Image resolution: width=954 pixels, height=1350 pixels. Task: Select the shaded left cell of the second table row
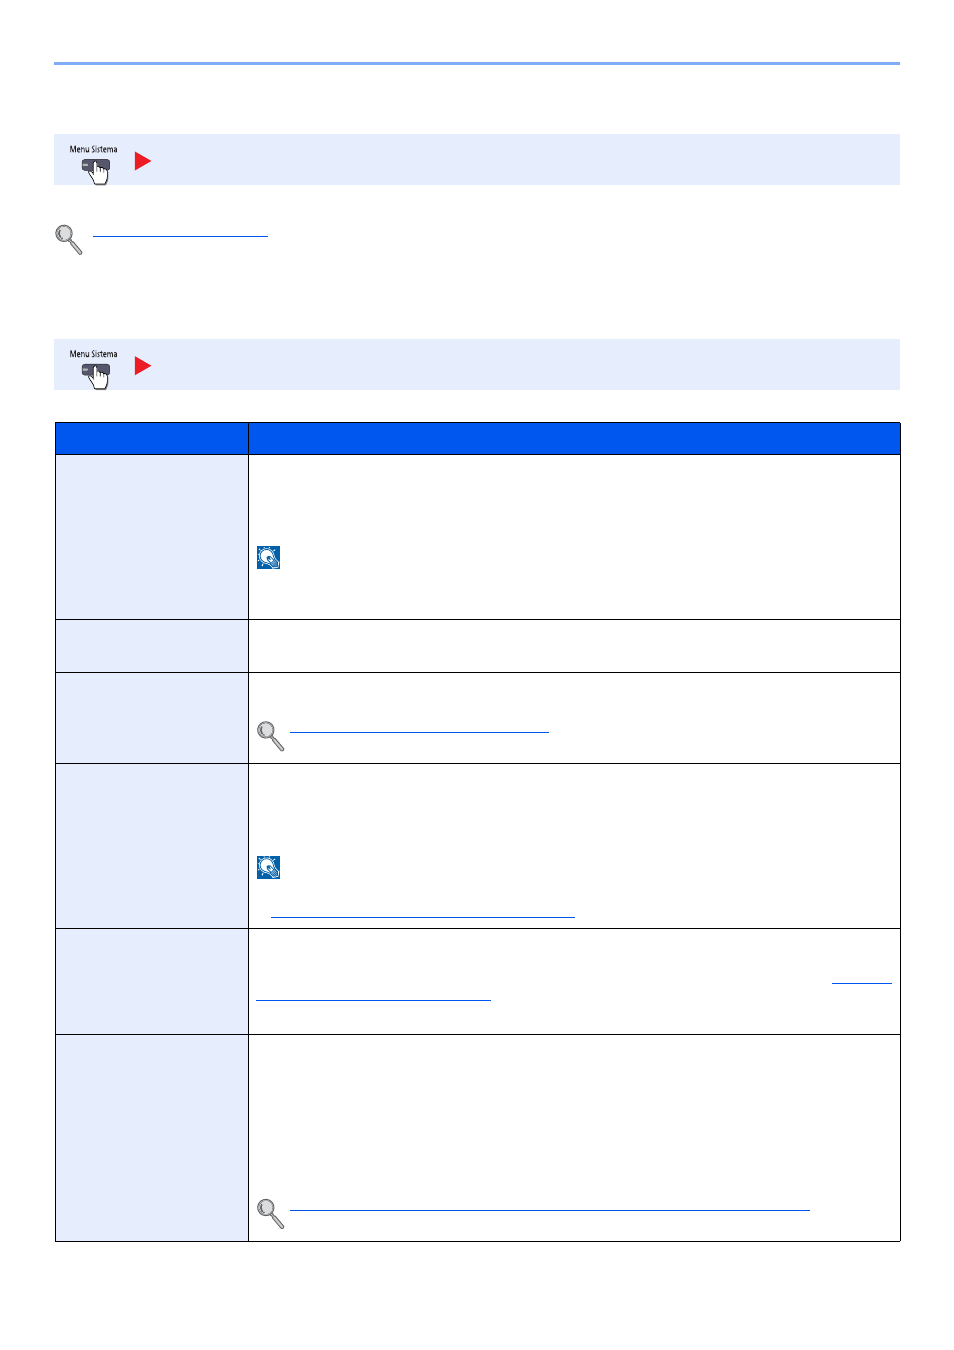[x=152, y=646]
